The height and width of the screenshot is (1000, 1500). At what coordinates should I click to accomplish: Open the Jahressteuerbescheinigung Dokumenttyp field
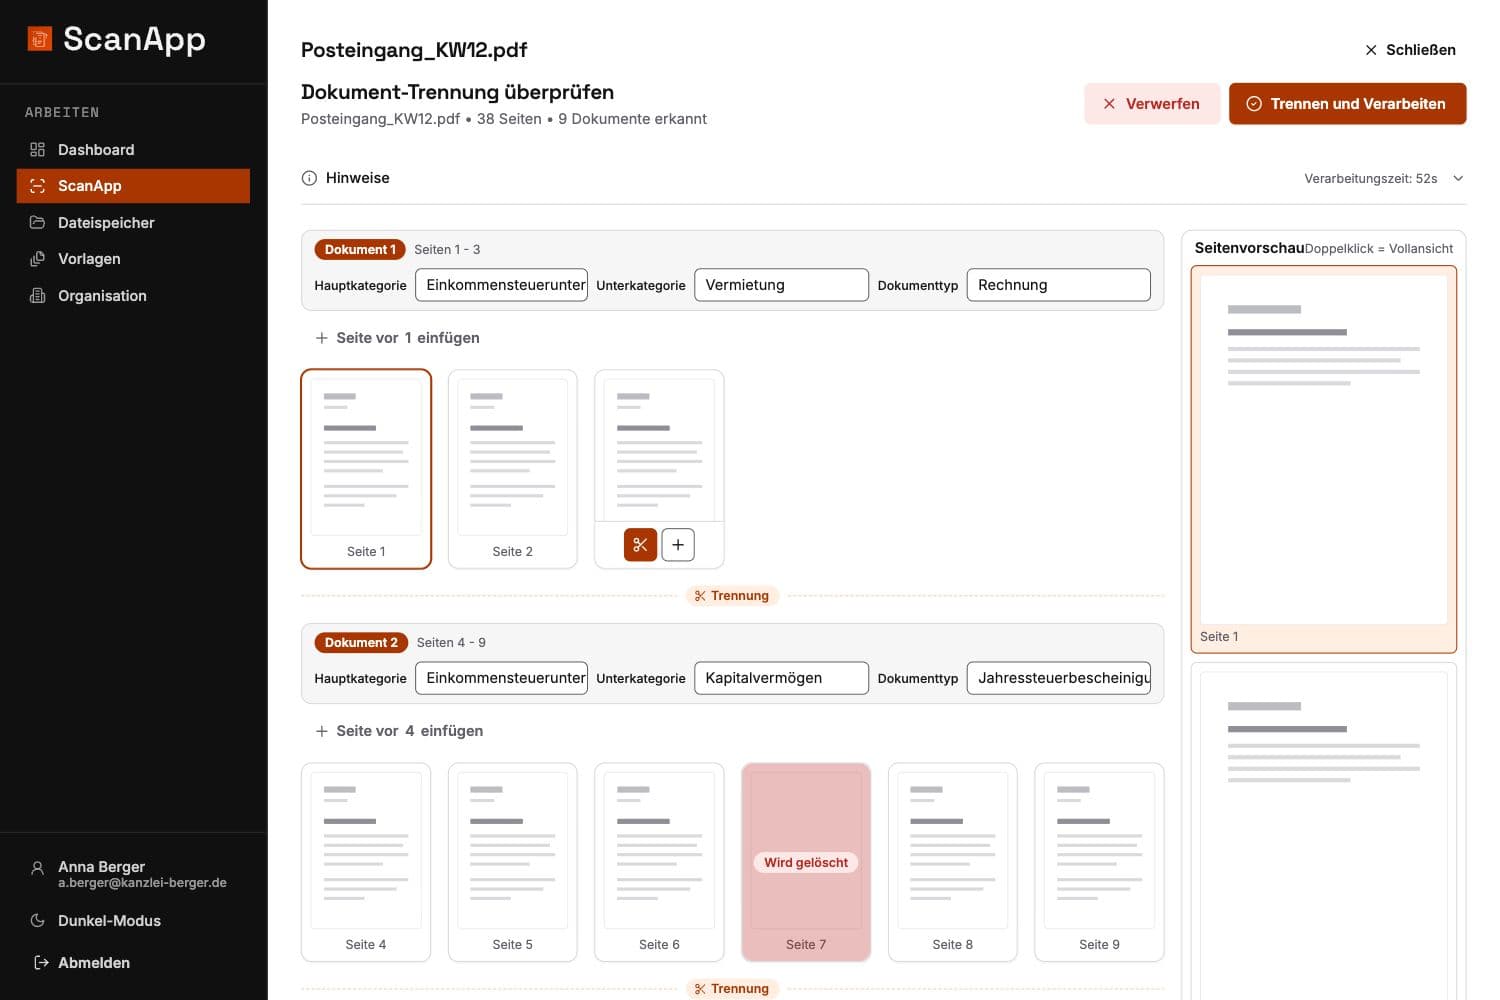1058,678
